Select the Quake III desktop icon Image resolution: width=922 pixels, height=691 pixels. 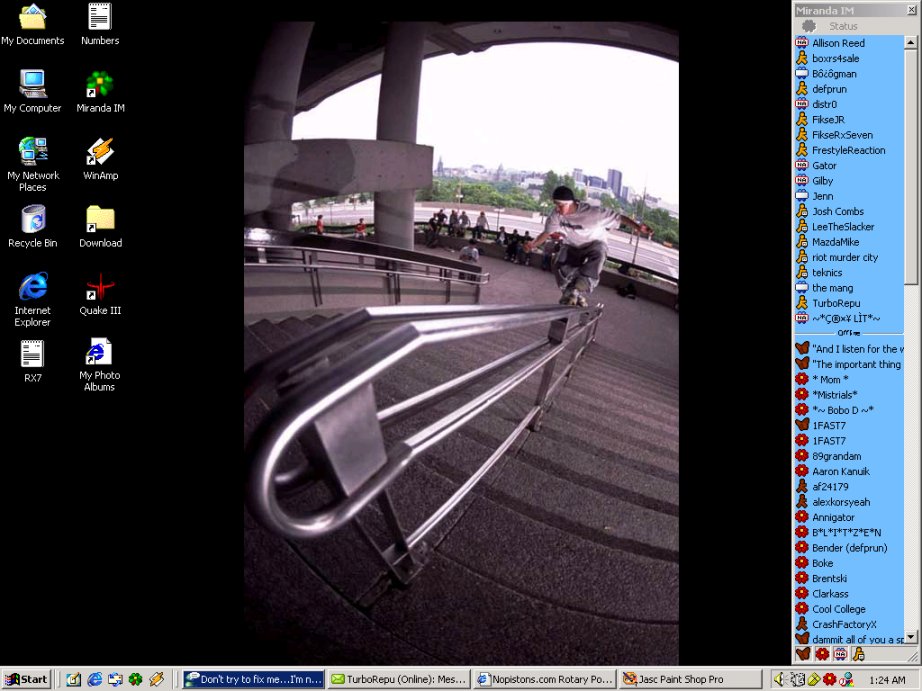[x=100, y=292]
